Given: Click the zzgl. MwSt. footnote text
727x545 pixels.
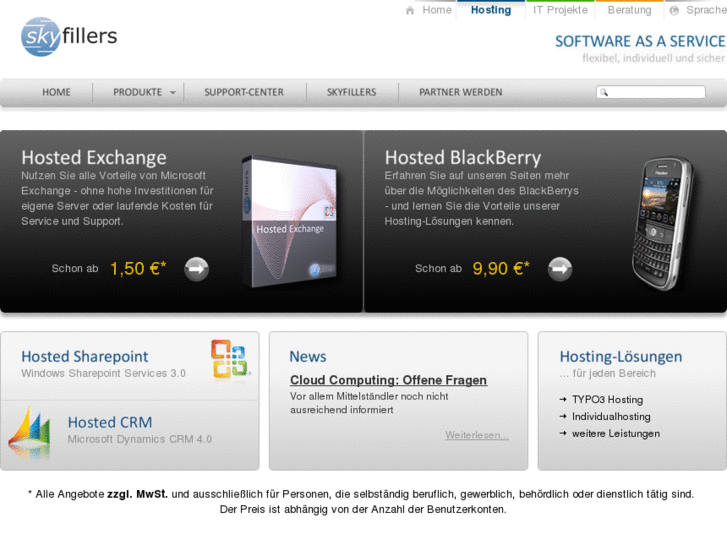Looking at the screenshot, I should coord(137,494).
